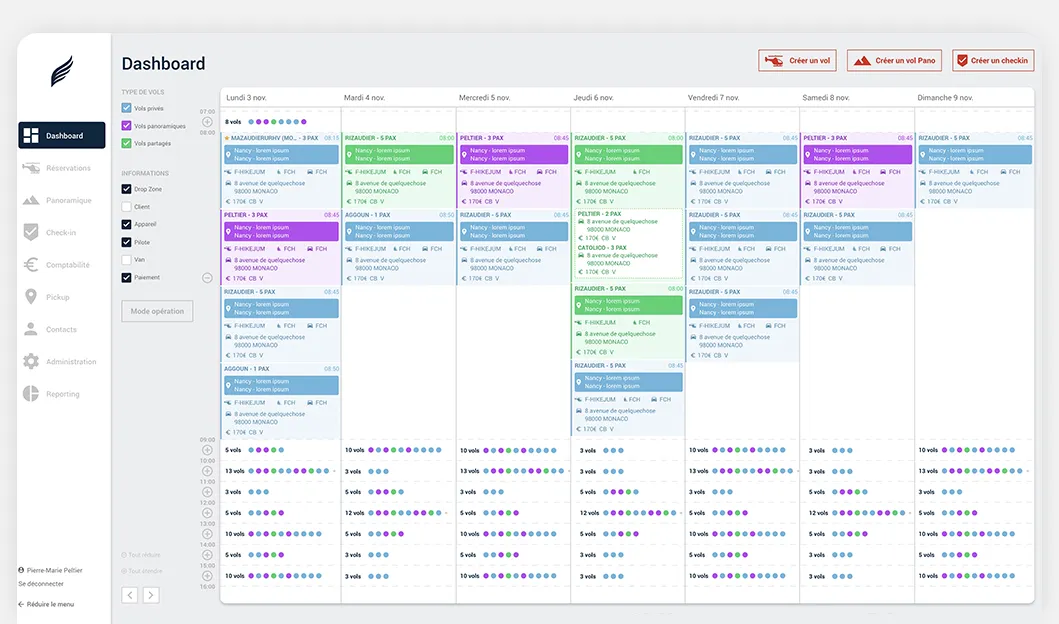Click the Créer un checkin button
The height and width of the screenshot is (624, 1059).
993,60
